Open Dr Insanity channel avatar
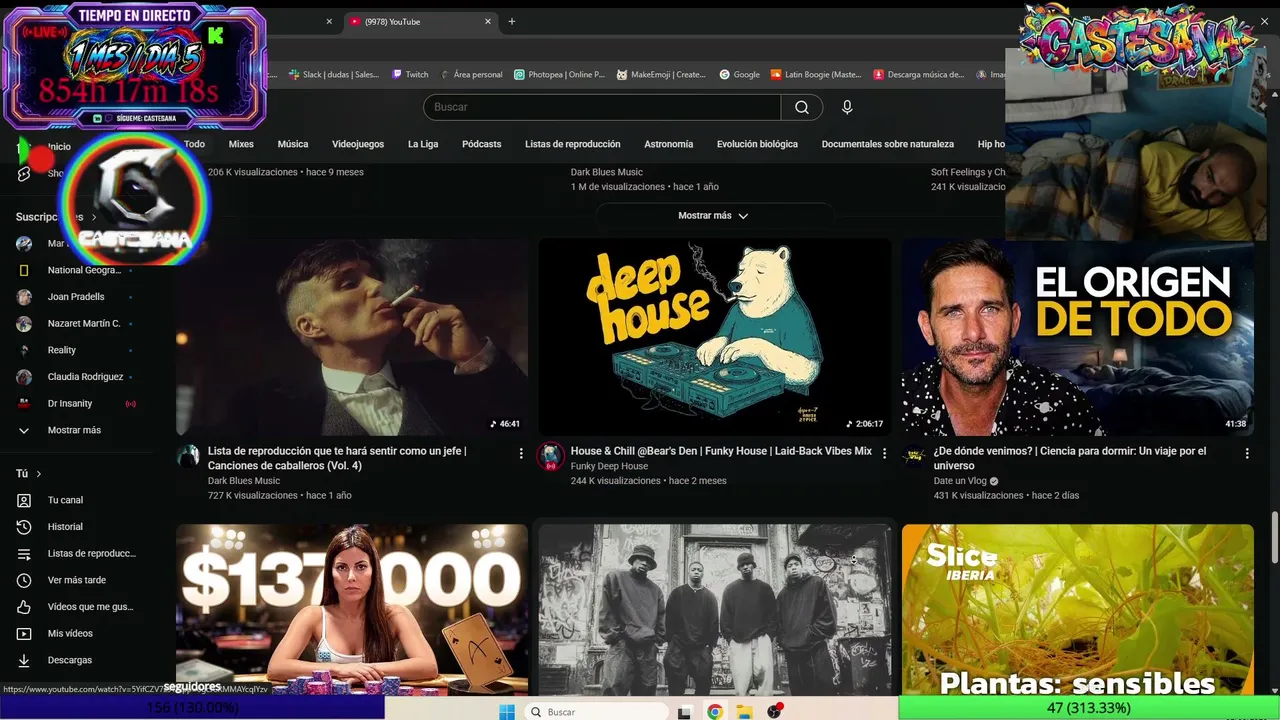1280x720 pixels. 24,404
